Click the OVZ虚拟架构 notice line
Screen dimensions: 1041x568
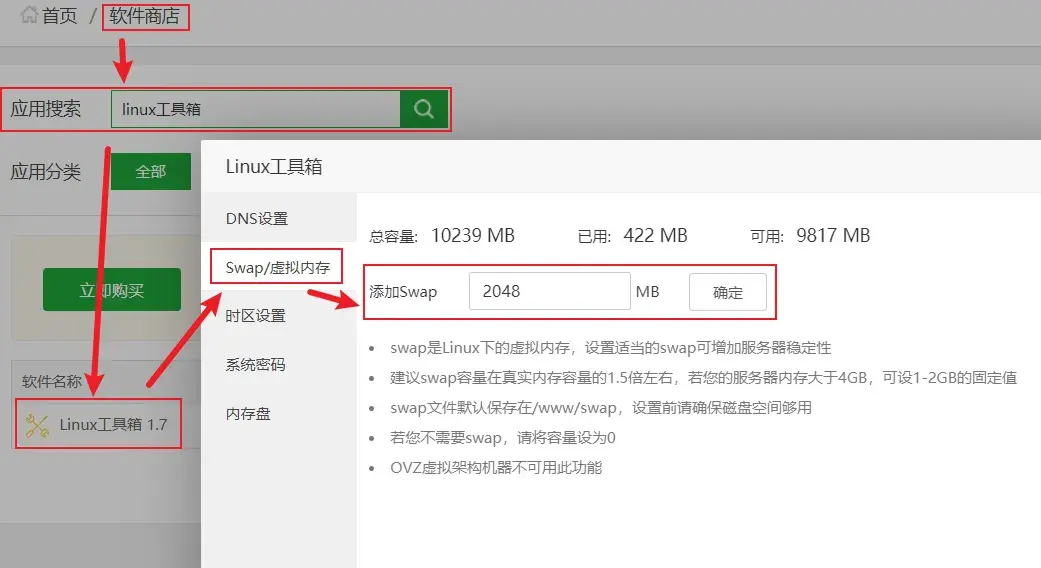[x=496, y=468]
